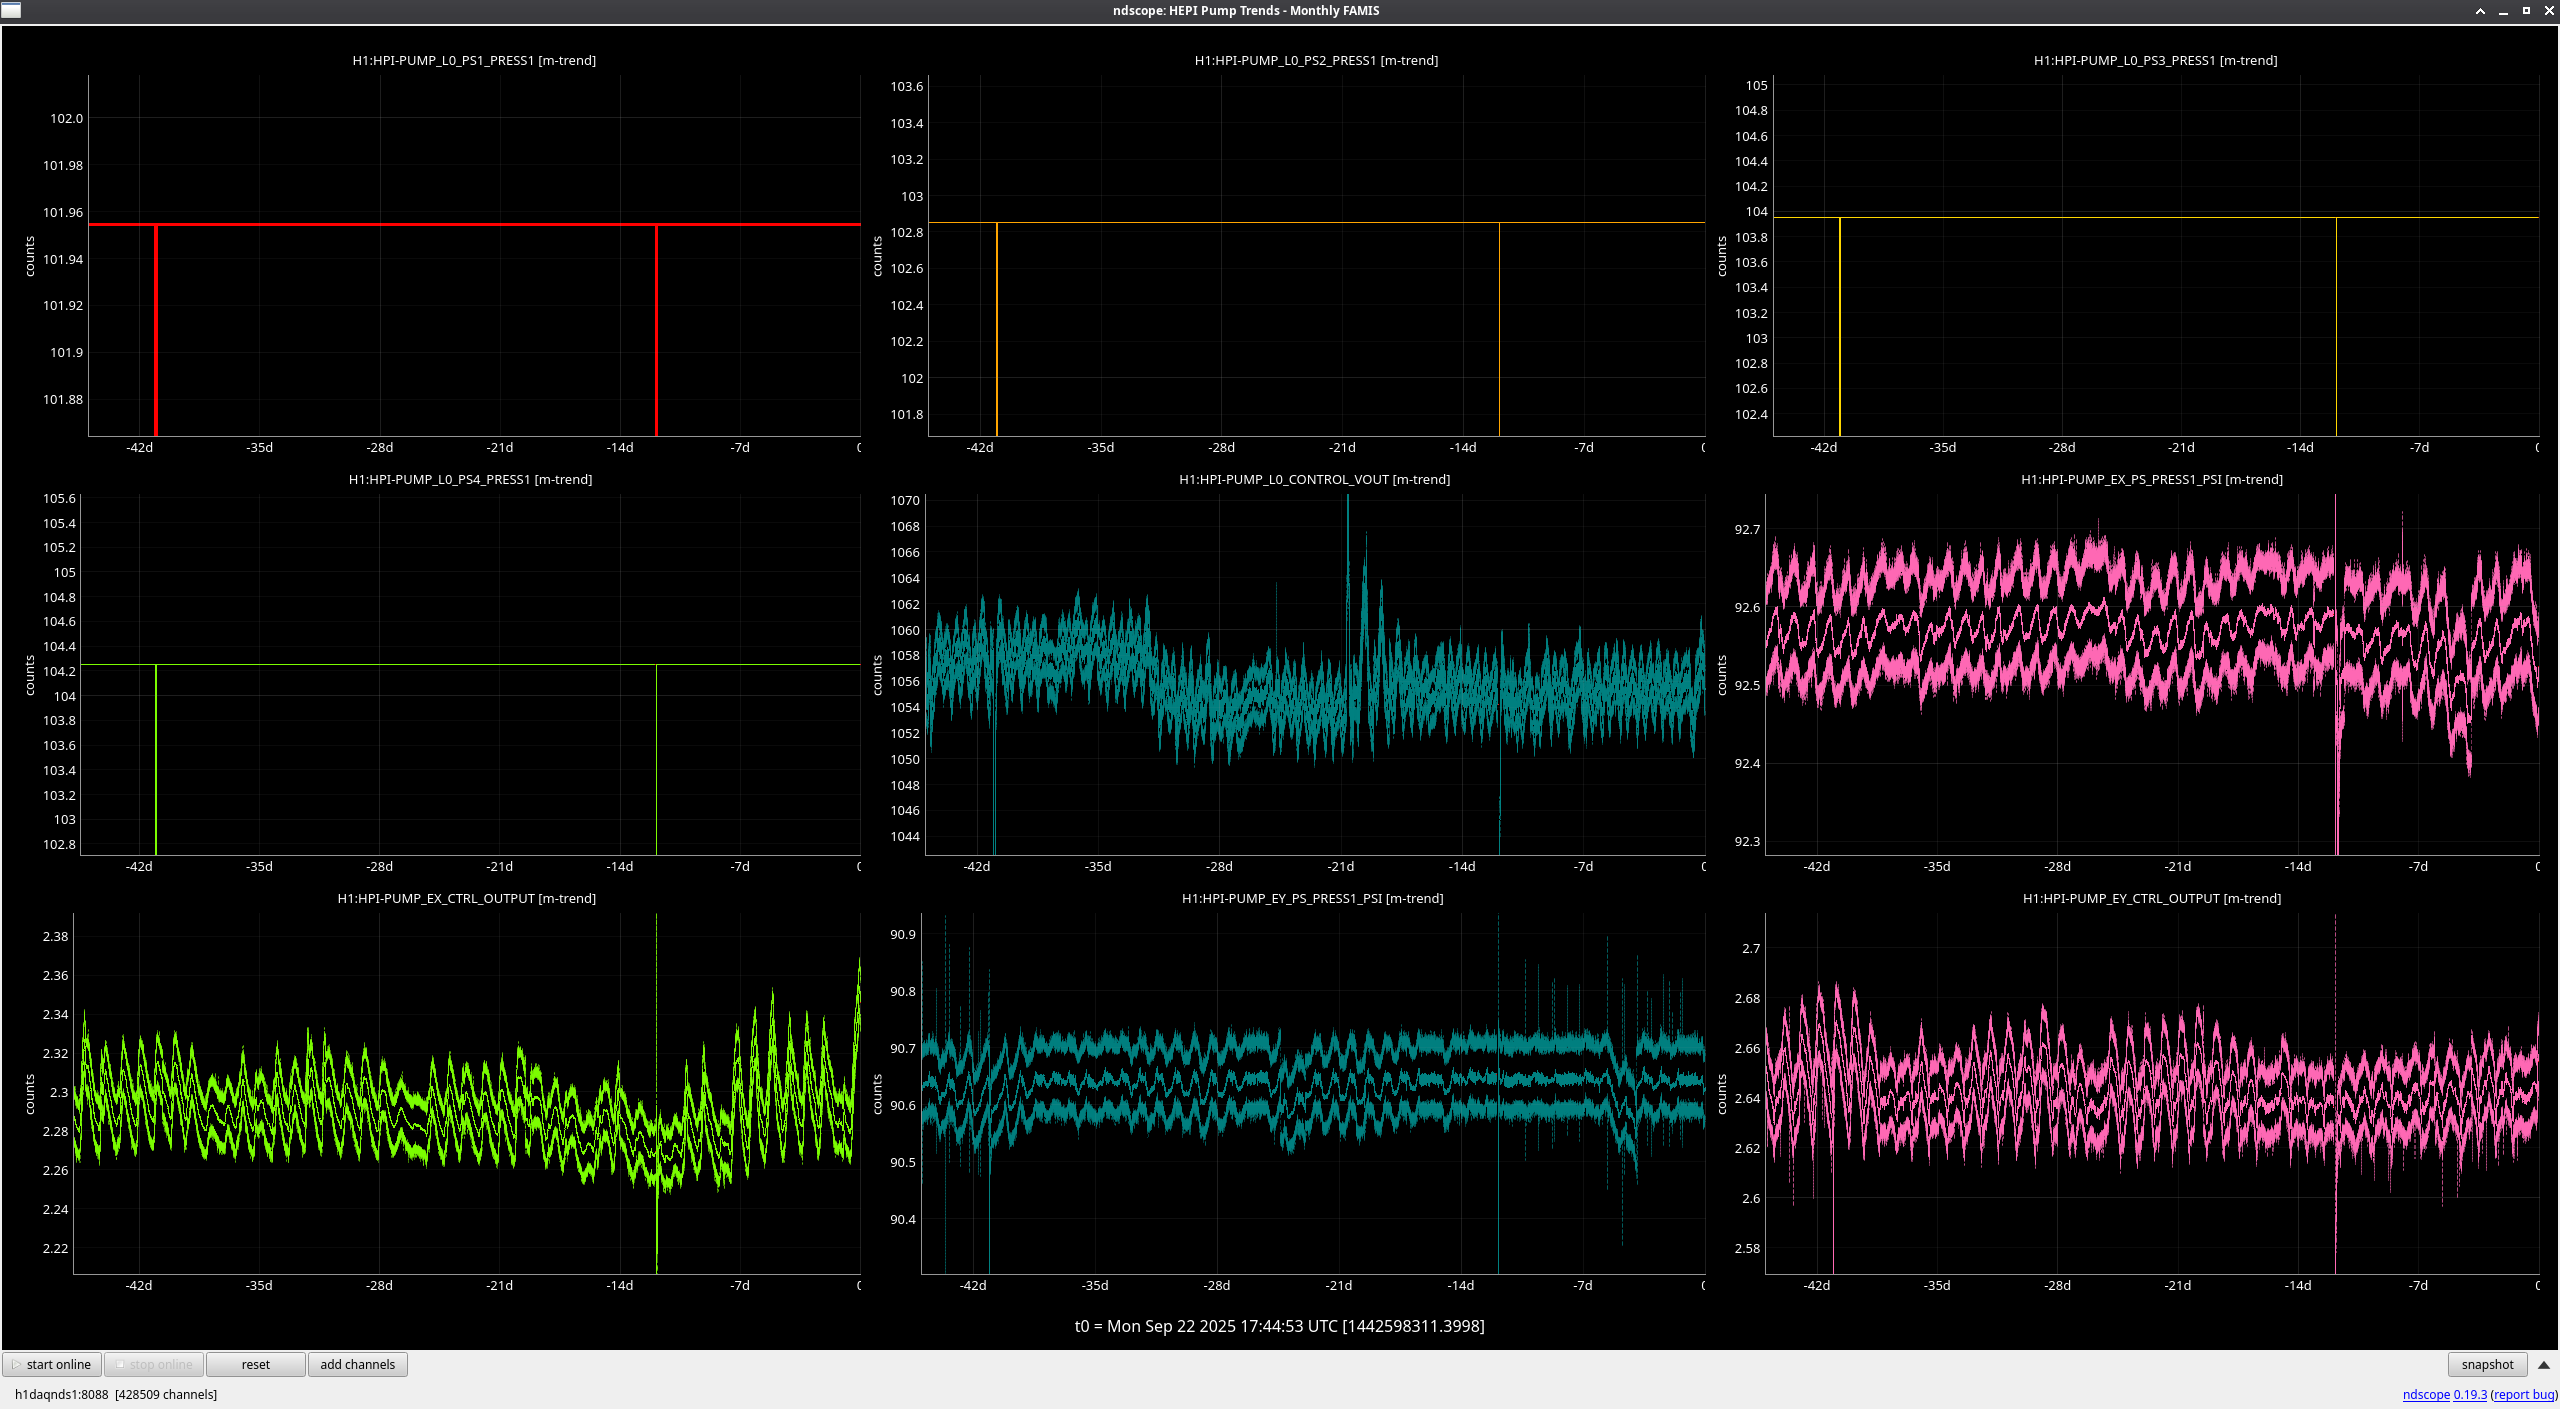2560x1409 pixels.
Task: Click the grayed stop online button
Action: coord(155,1364)
